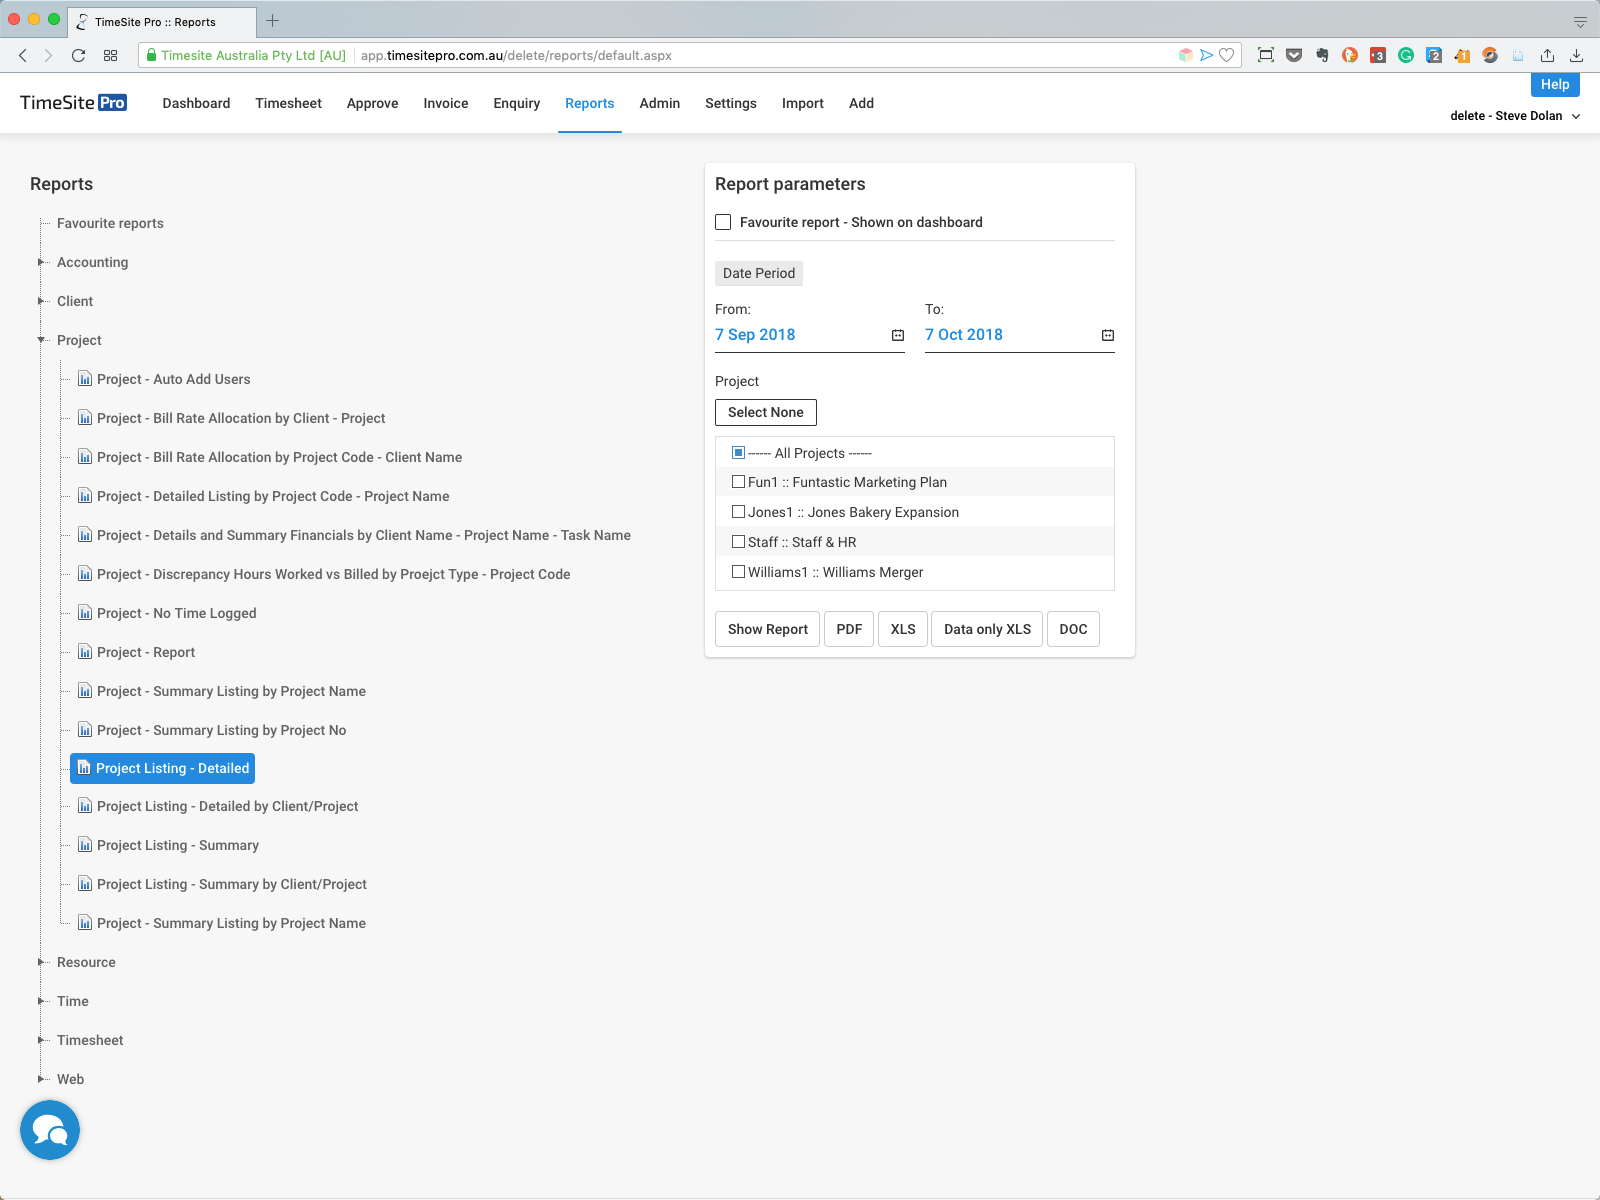Open the browser tab grid icon

pyautogui.click(x=111, y=55)
